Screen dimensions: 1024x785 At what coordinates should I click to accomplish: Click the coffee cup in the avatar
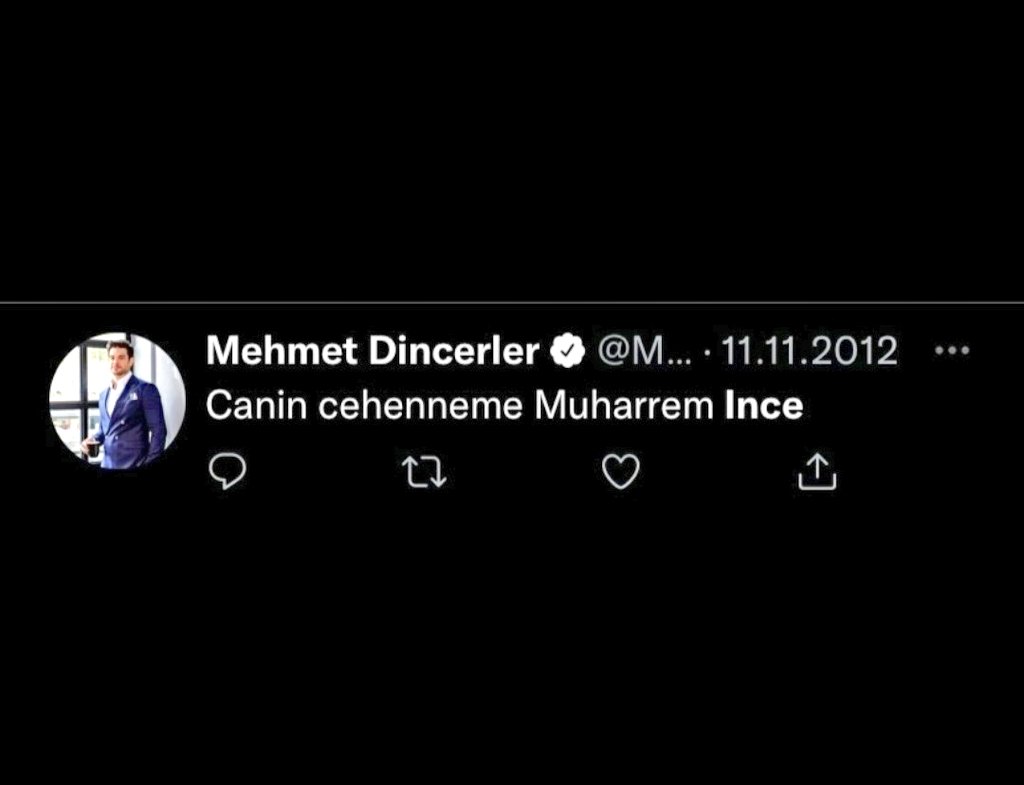pos(93,449)
